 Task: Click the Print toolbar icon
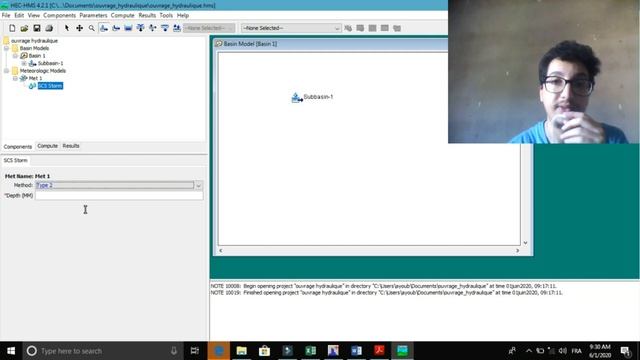click(x=49, y=28)
